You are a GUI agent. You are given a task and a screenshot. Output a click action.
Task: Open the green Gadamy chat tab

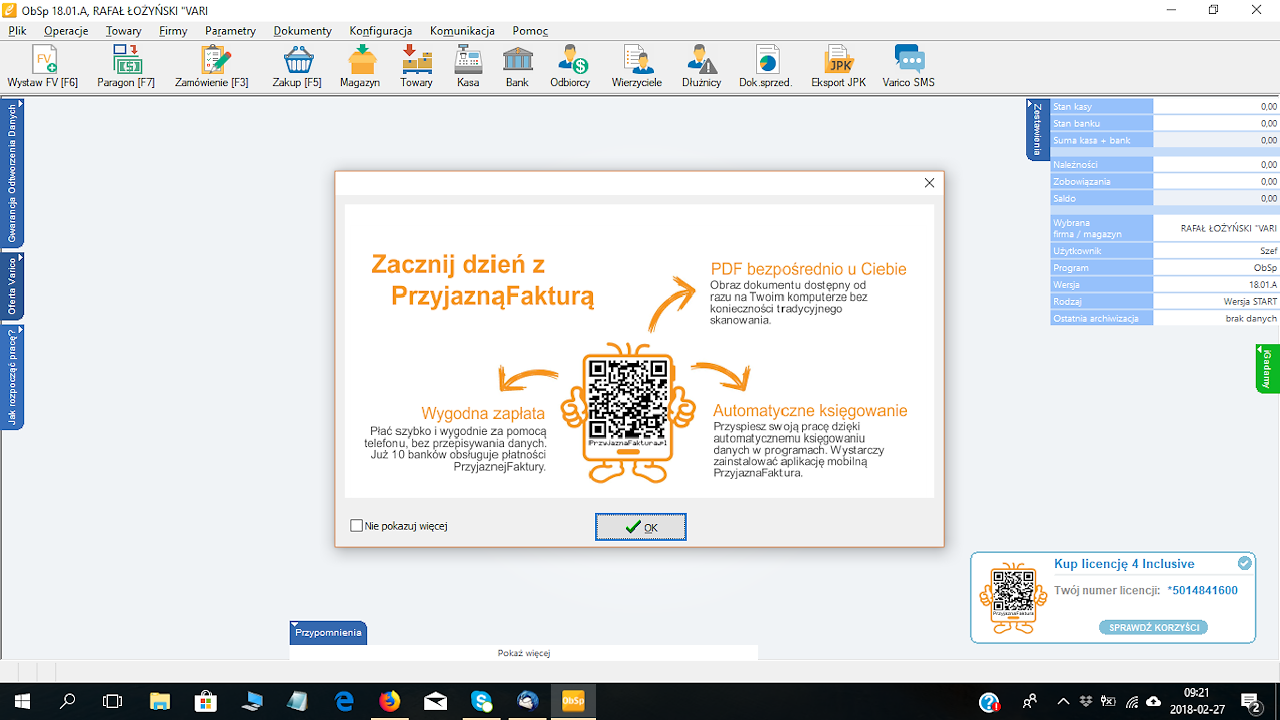1268,368
